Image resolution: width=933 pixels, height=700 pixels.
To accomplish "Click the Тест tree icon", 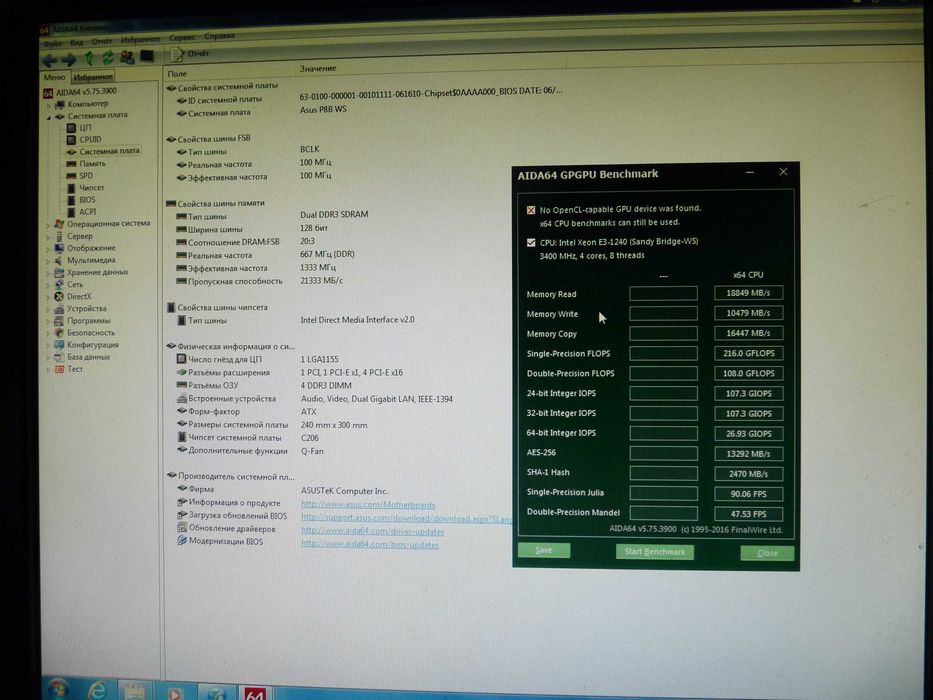I will (x=59, y=369).
